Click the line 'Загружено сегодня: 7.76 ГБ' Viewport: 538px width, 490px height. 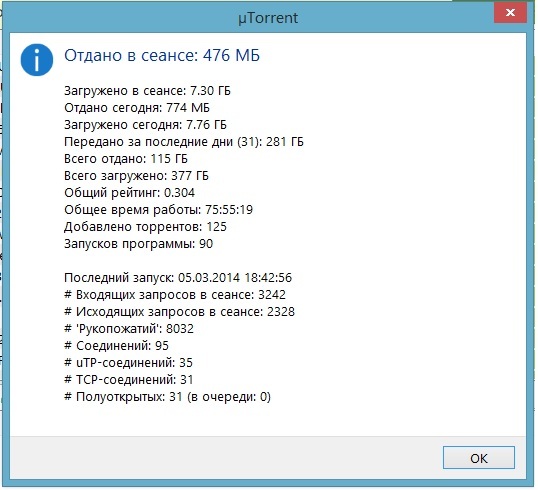coord(145,125)
